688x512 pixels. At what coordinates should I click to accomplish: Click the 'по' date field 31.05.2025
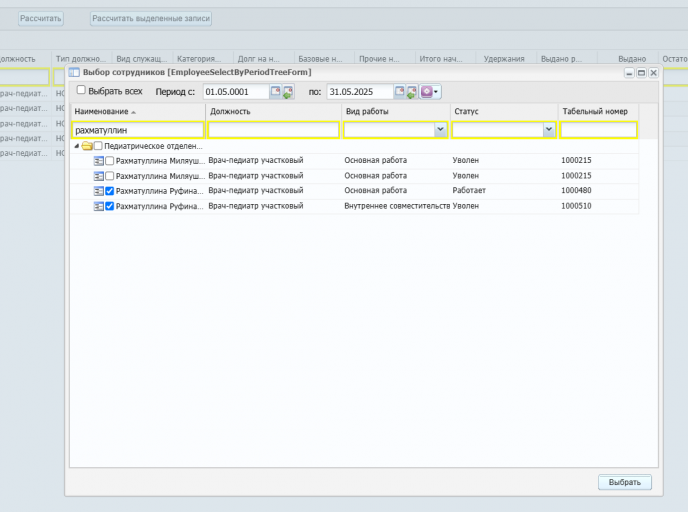tap(360, 92)
